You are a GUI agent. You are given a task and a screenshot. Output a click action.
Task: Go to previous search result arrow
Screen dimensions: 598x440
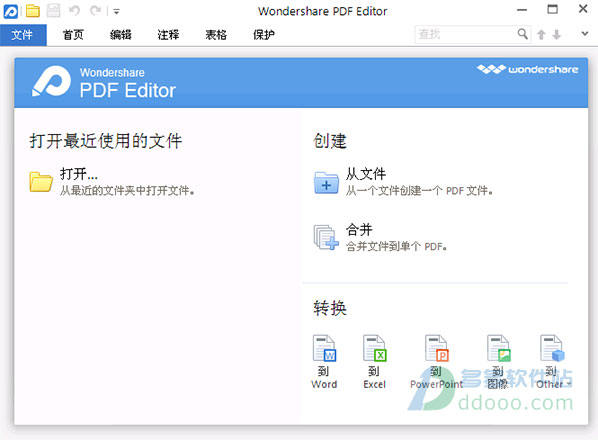coord(541,35)
